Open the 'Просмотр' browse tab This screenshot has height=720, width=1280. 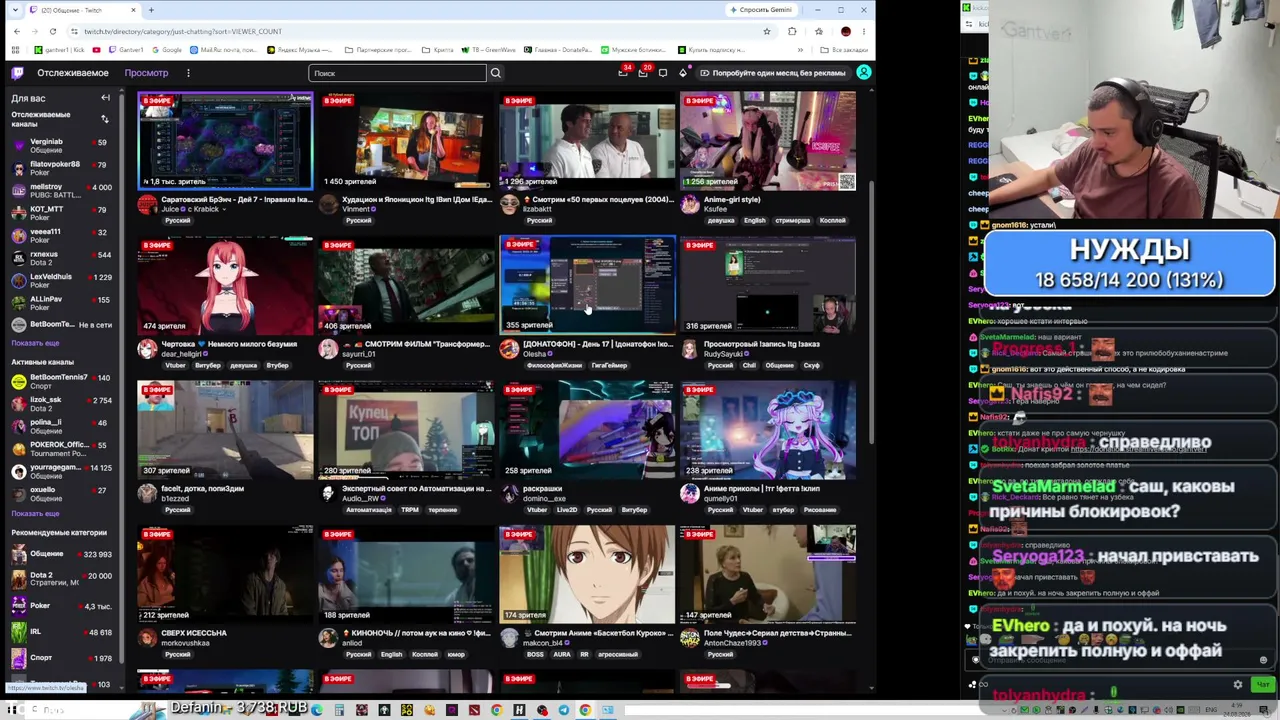[146, 73]
